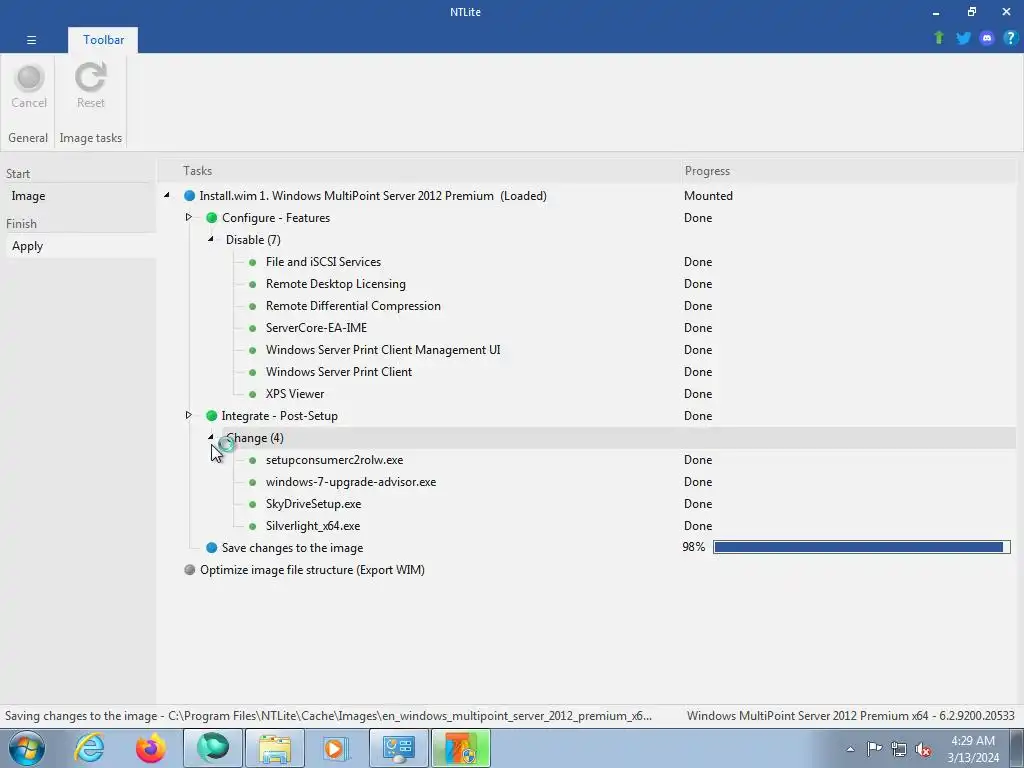1024x768 pixels.
Task: Click the Action Center flag tray icon
Action: (x=874, y=748)
